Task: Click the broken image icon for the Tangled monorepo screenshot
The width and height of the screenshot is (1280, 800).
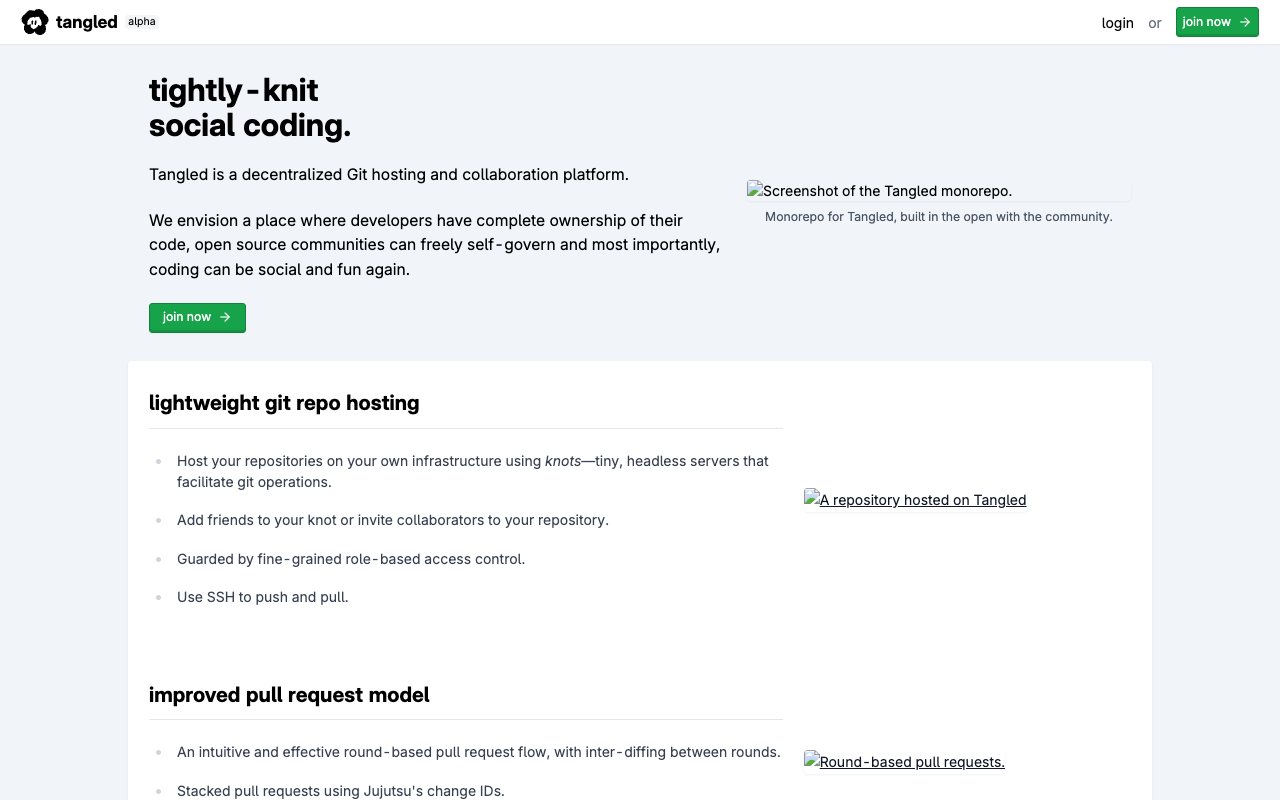Action: point(754,190)
